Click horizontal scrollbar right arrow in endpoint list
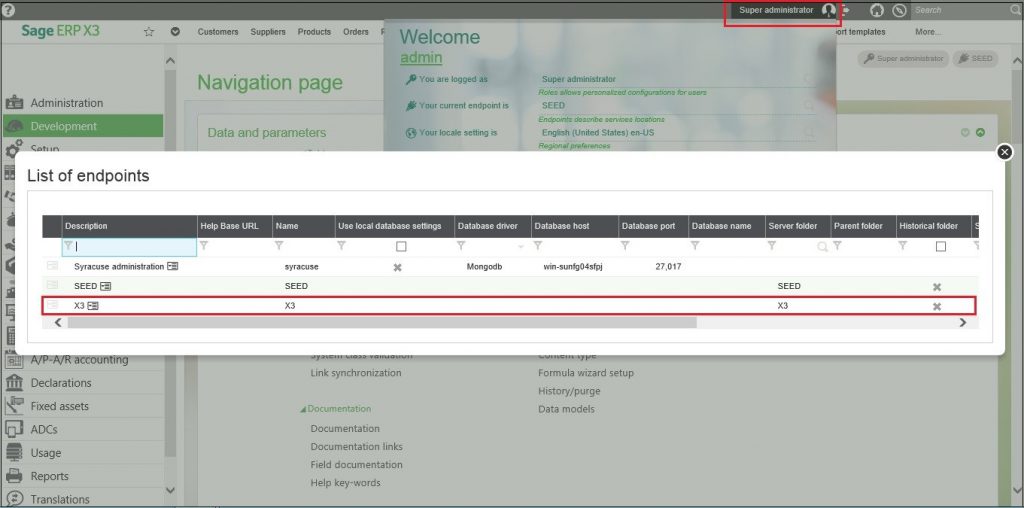Image resolution: width=1024 pixels, height=508 pixels. coord(963,323)
